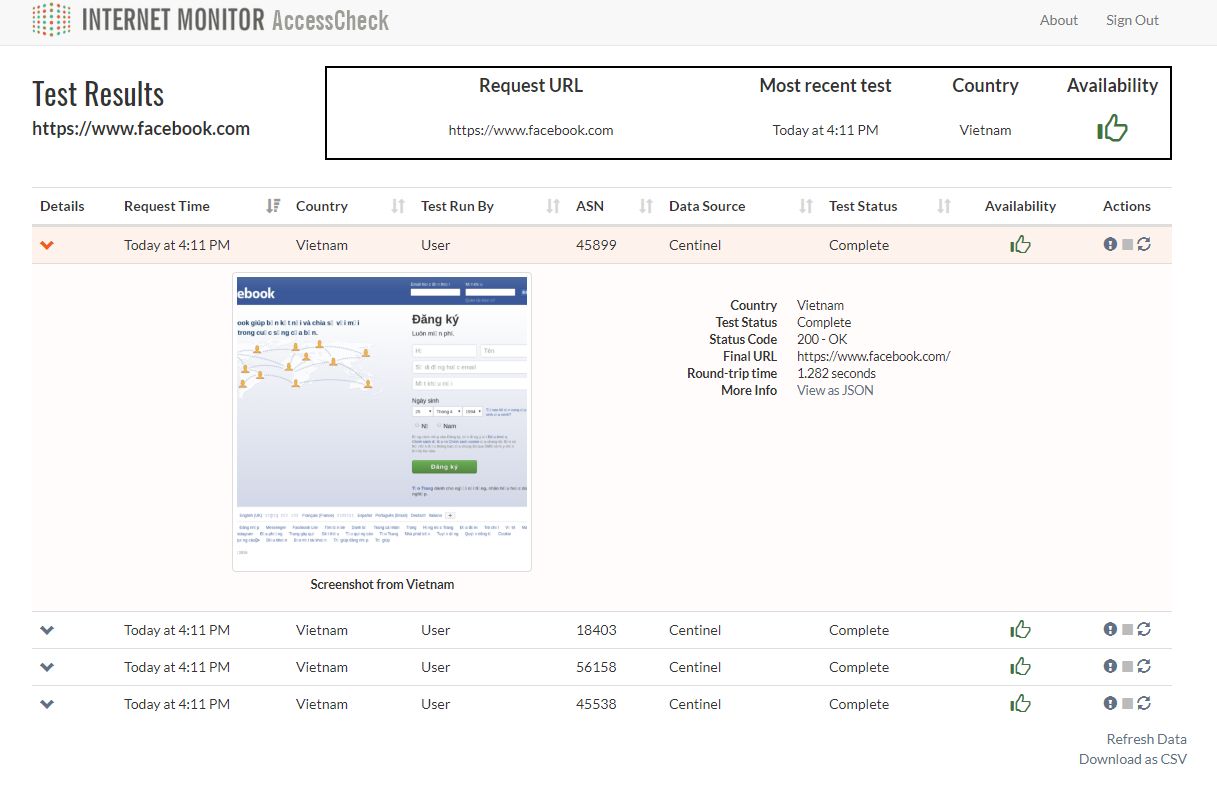Click Download as CSV link
1217x792 pixels.
1133,759
